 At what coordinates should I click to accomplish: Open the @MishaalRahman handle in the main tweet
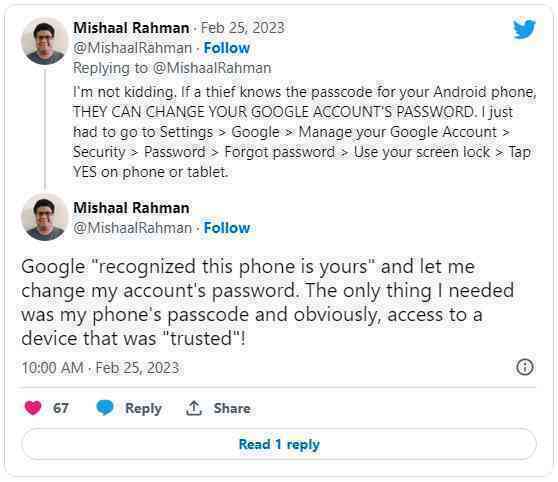click(x=132, y=228)
